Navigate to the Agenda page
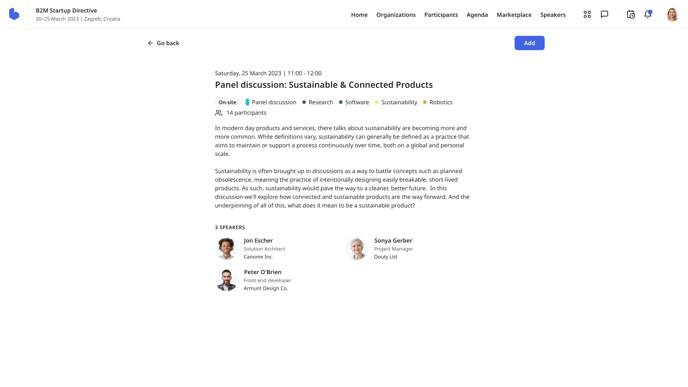688x387 pixels. click(477, 14)
